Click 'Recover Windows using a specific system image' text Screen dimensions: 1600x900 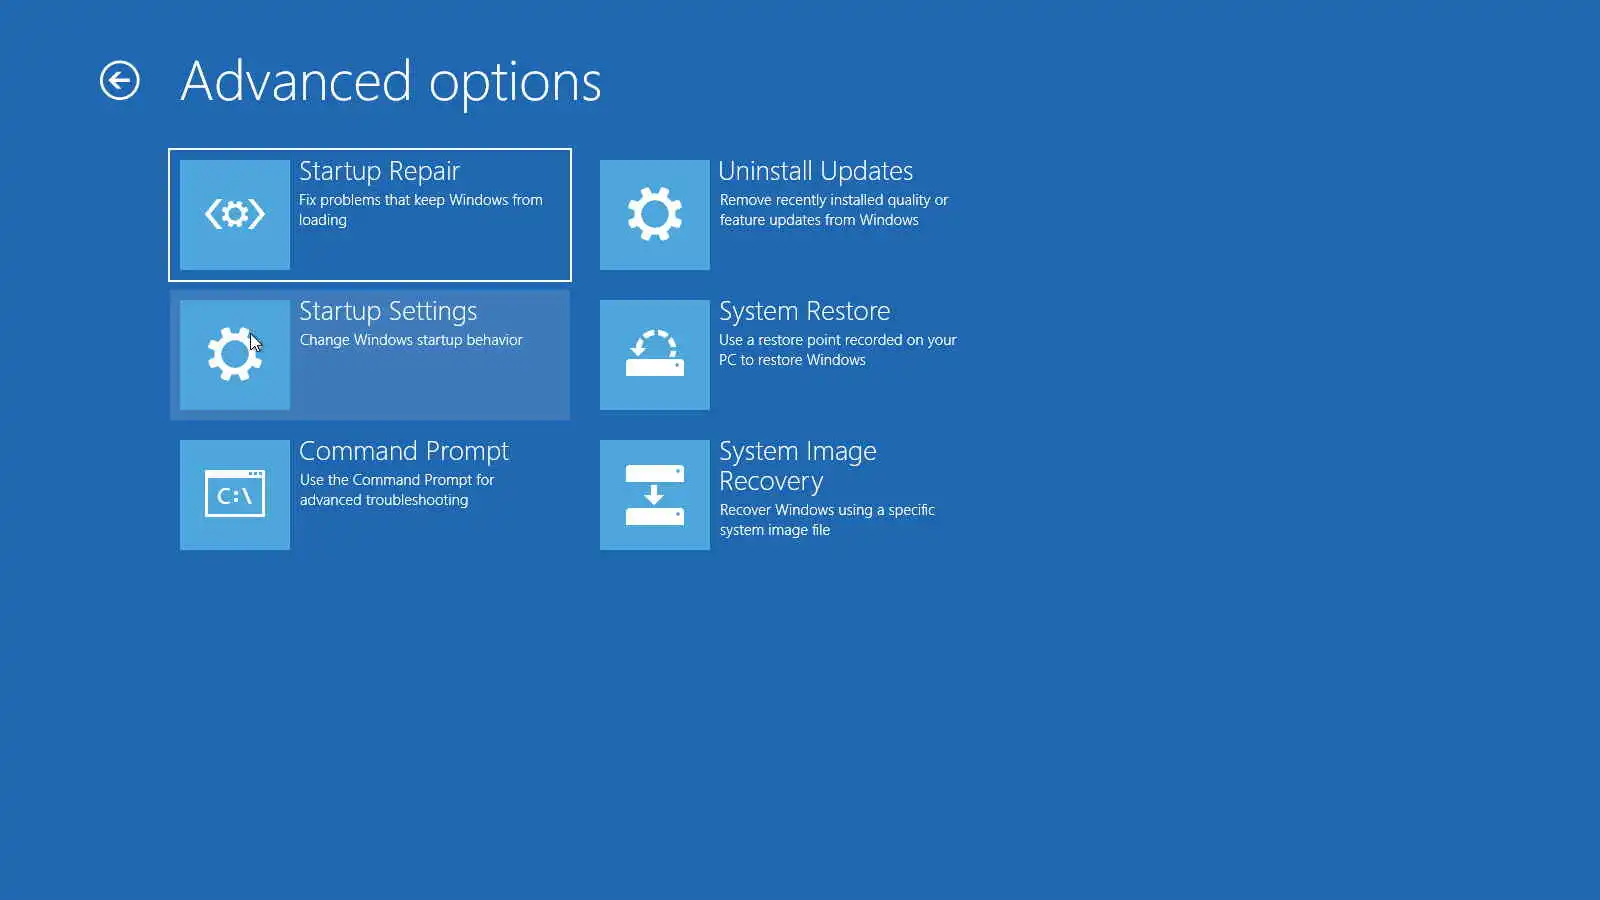pos(827,520)
